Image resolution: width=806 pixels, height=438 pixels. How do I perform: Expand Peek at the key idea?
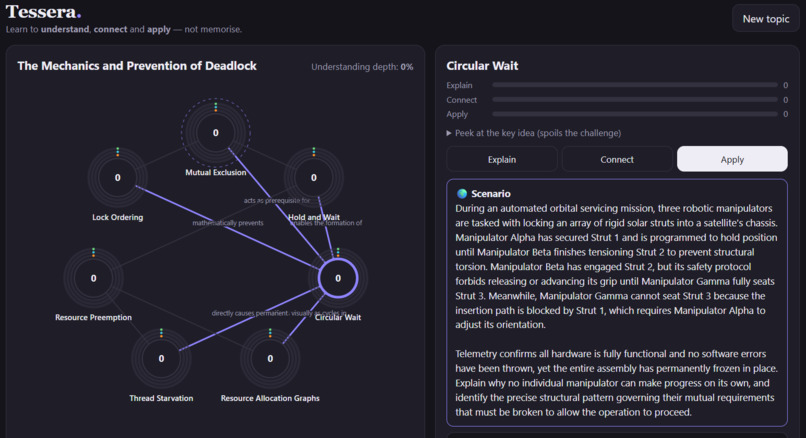point(534,133)
